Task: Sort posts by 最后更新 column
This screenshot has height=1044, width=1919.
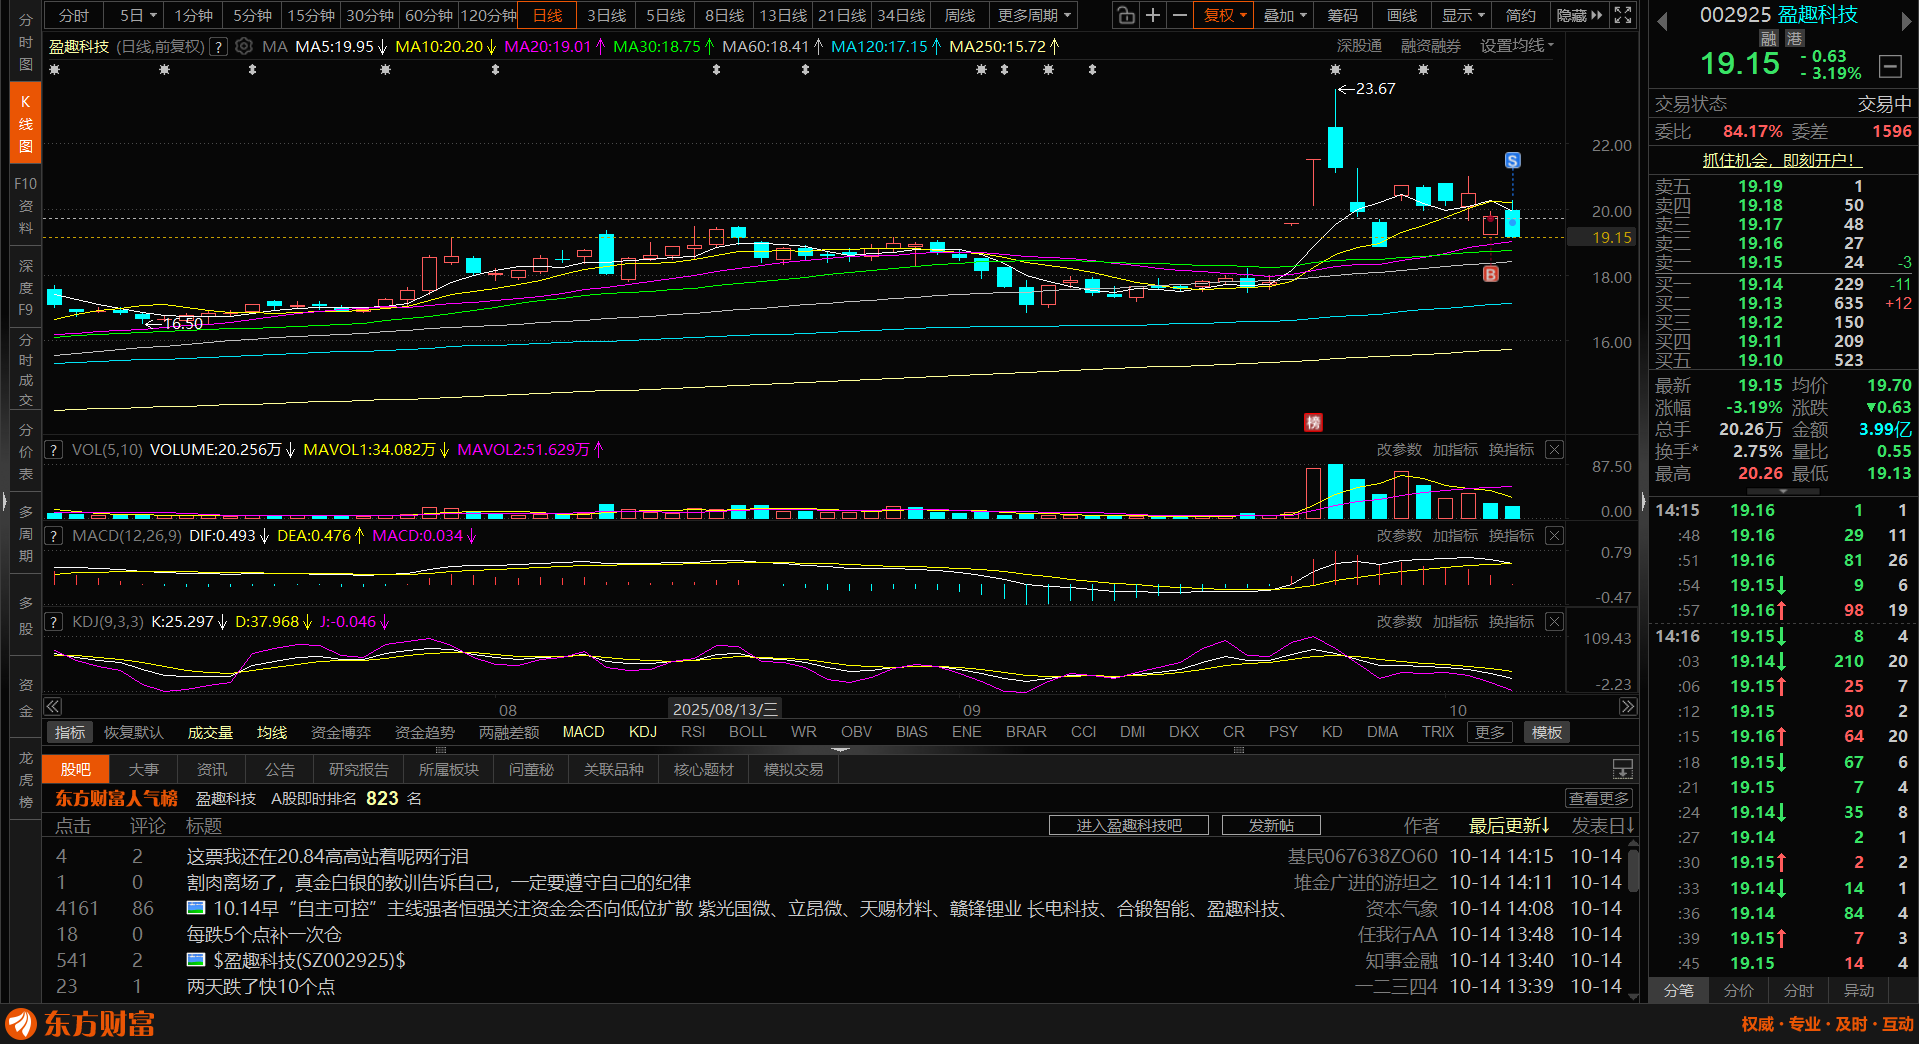Action: pyautogui.click(x=1508, y=825)
